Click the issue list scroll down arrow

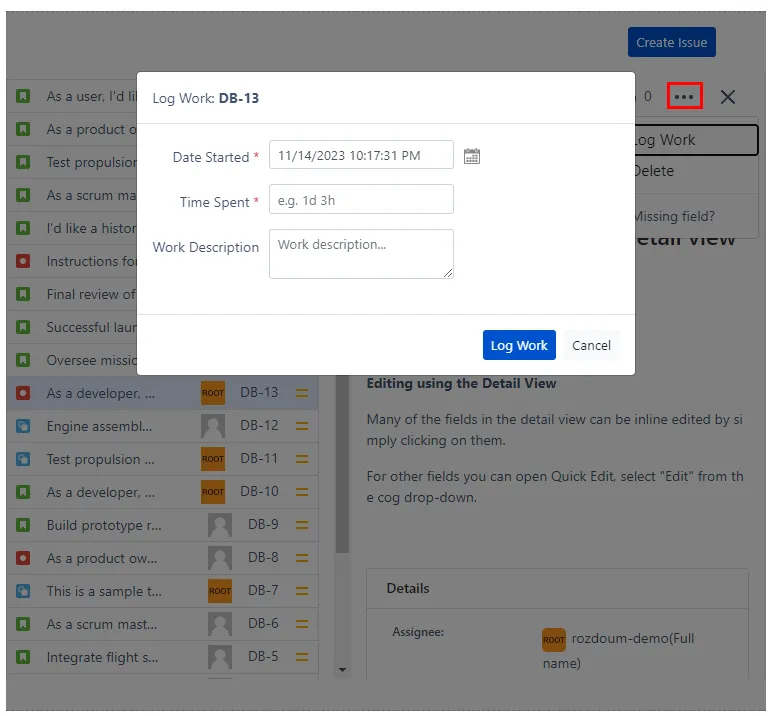[342, 670]
